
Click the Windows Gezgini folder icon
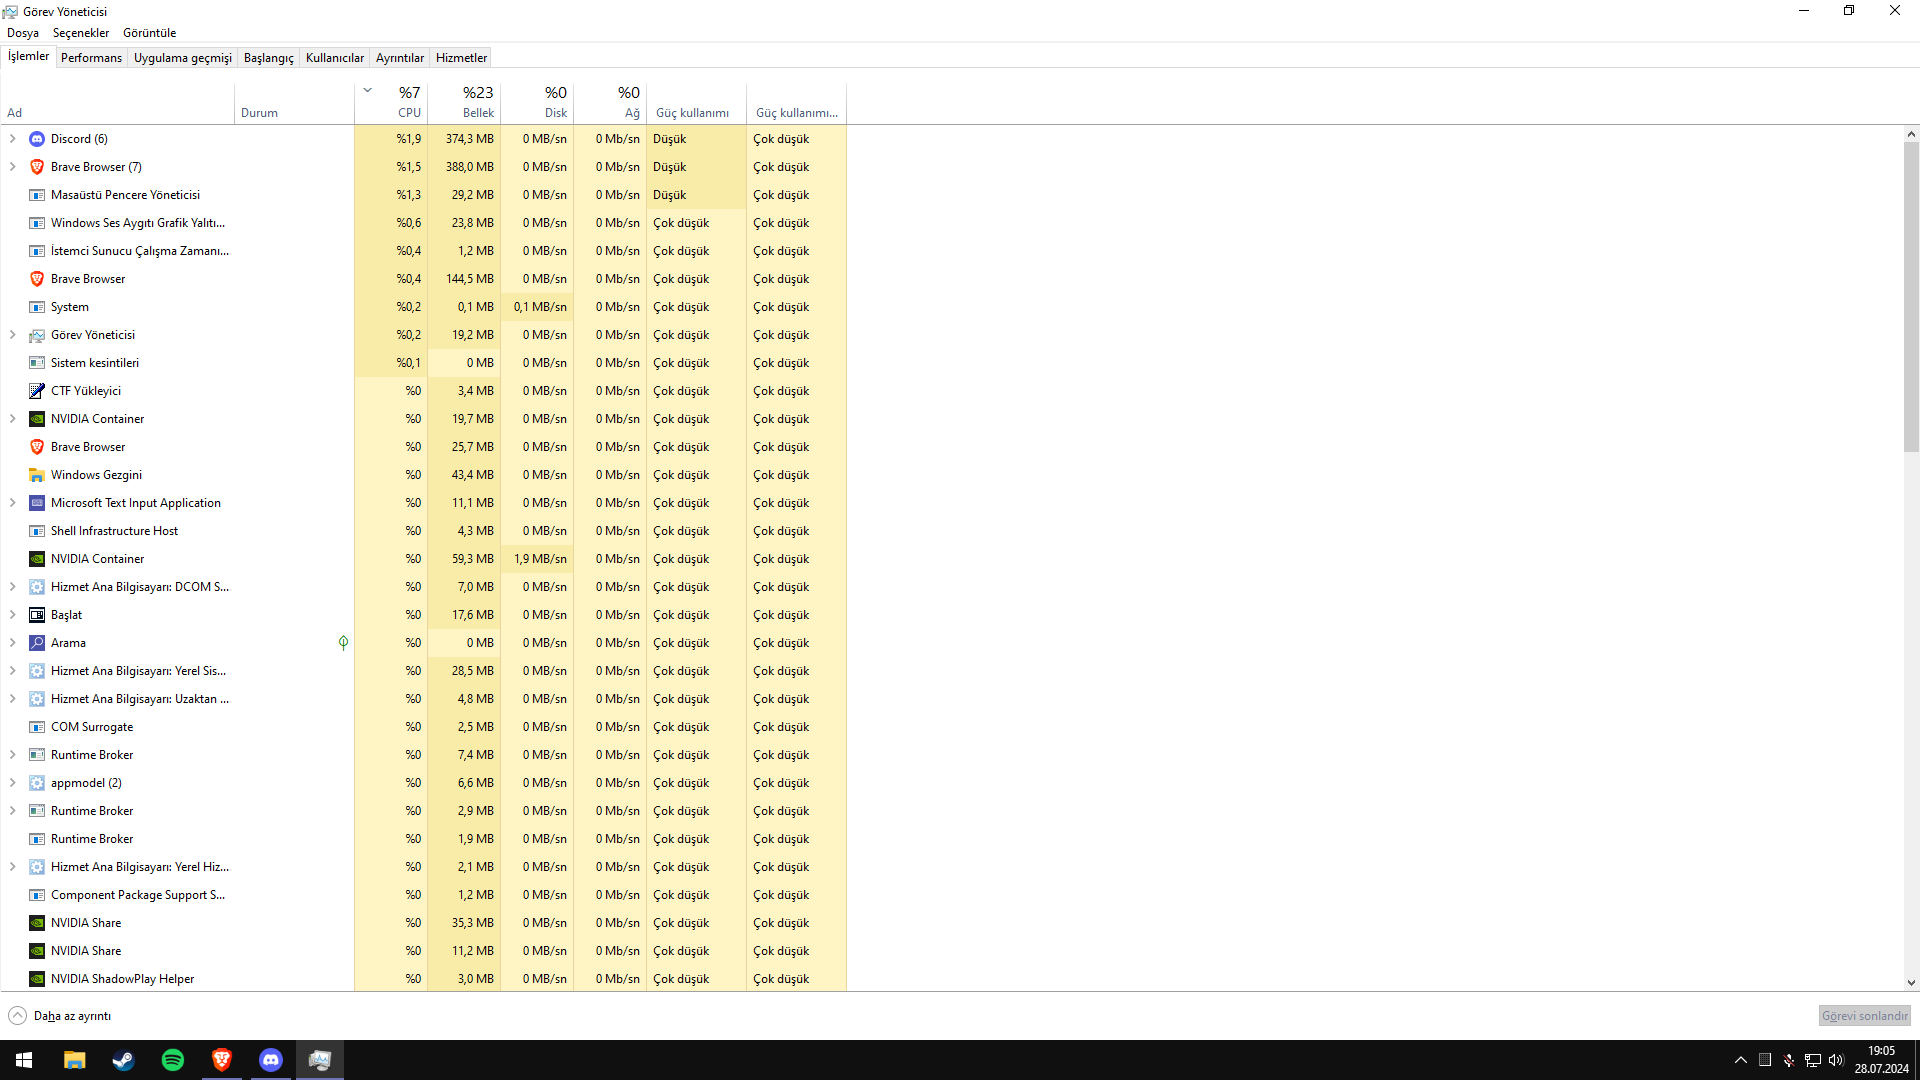(x=37, y=475)
